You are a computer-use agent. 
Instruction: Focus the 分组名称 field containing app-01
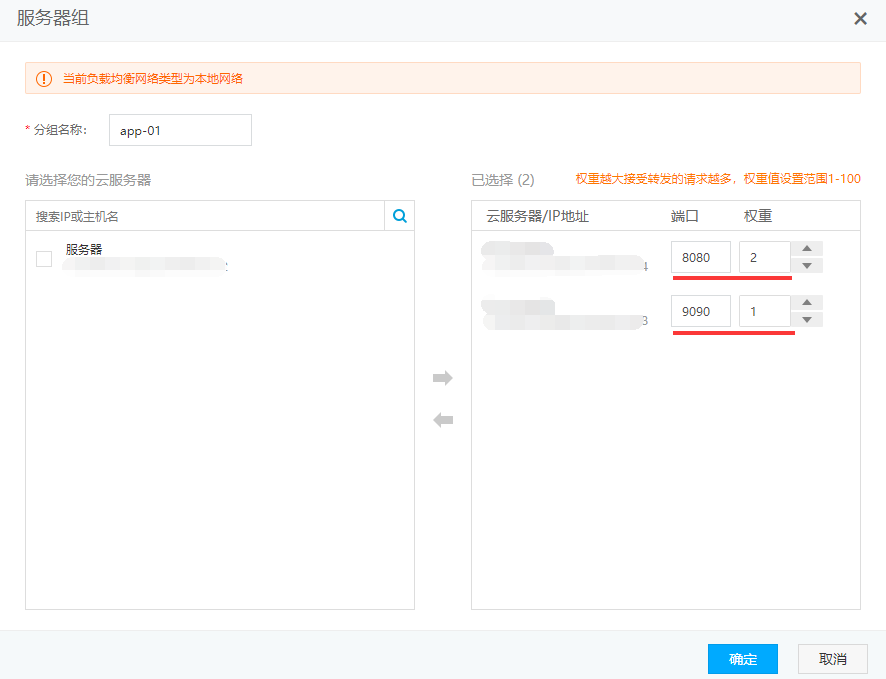[180, 130]
